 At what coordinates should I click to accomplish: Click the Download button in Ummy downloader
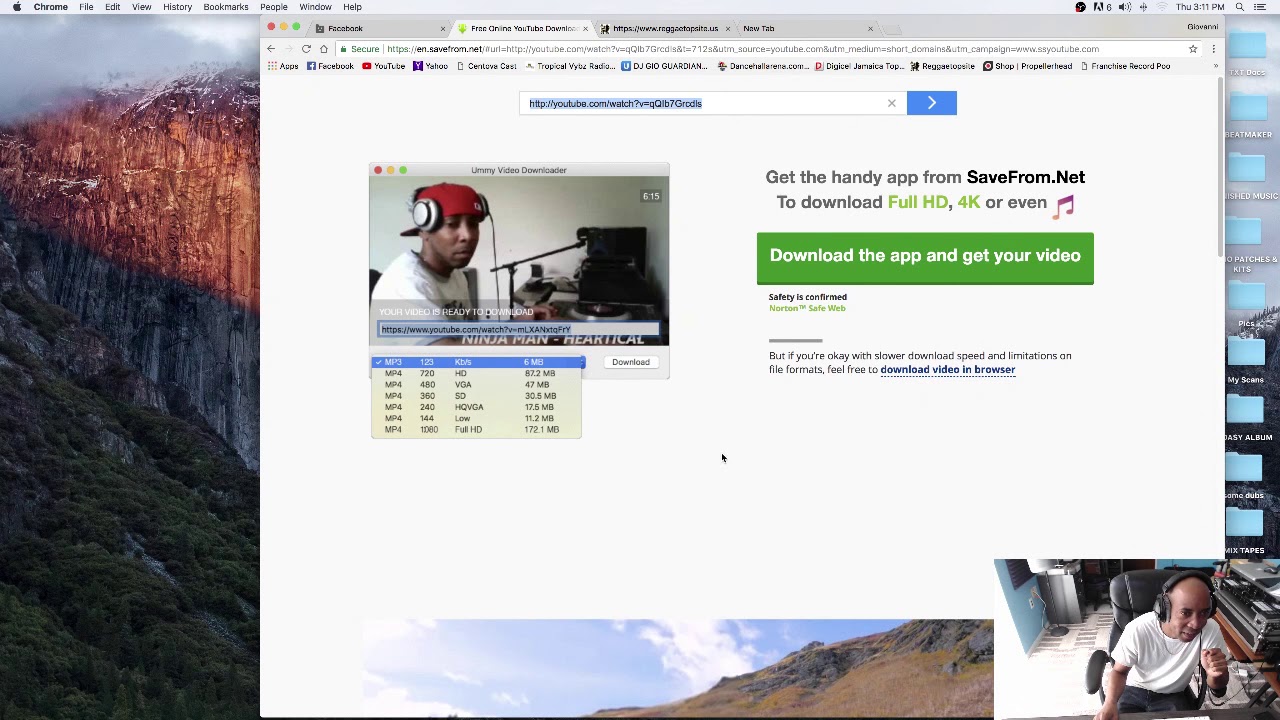pyautogui.click(x=631, y=362)
